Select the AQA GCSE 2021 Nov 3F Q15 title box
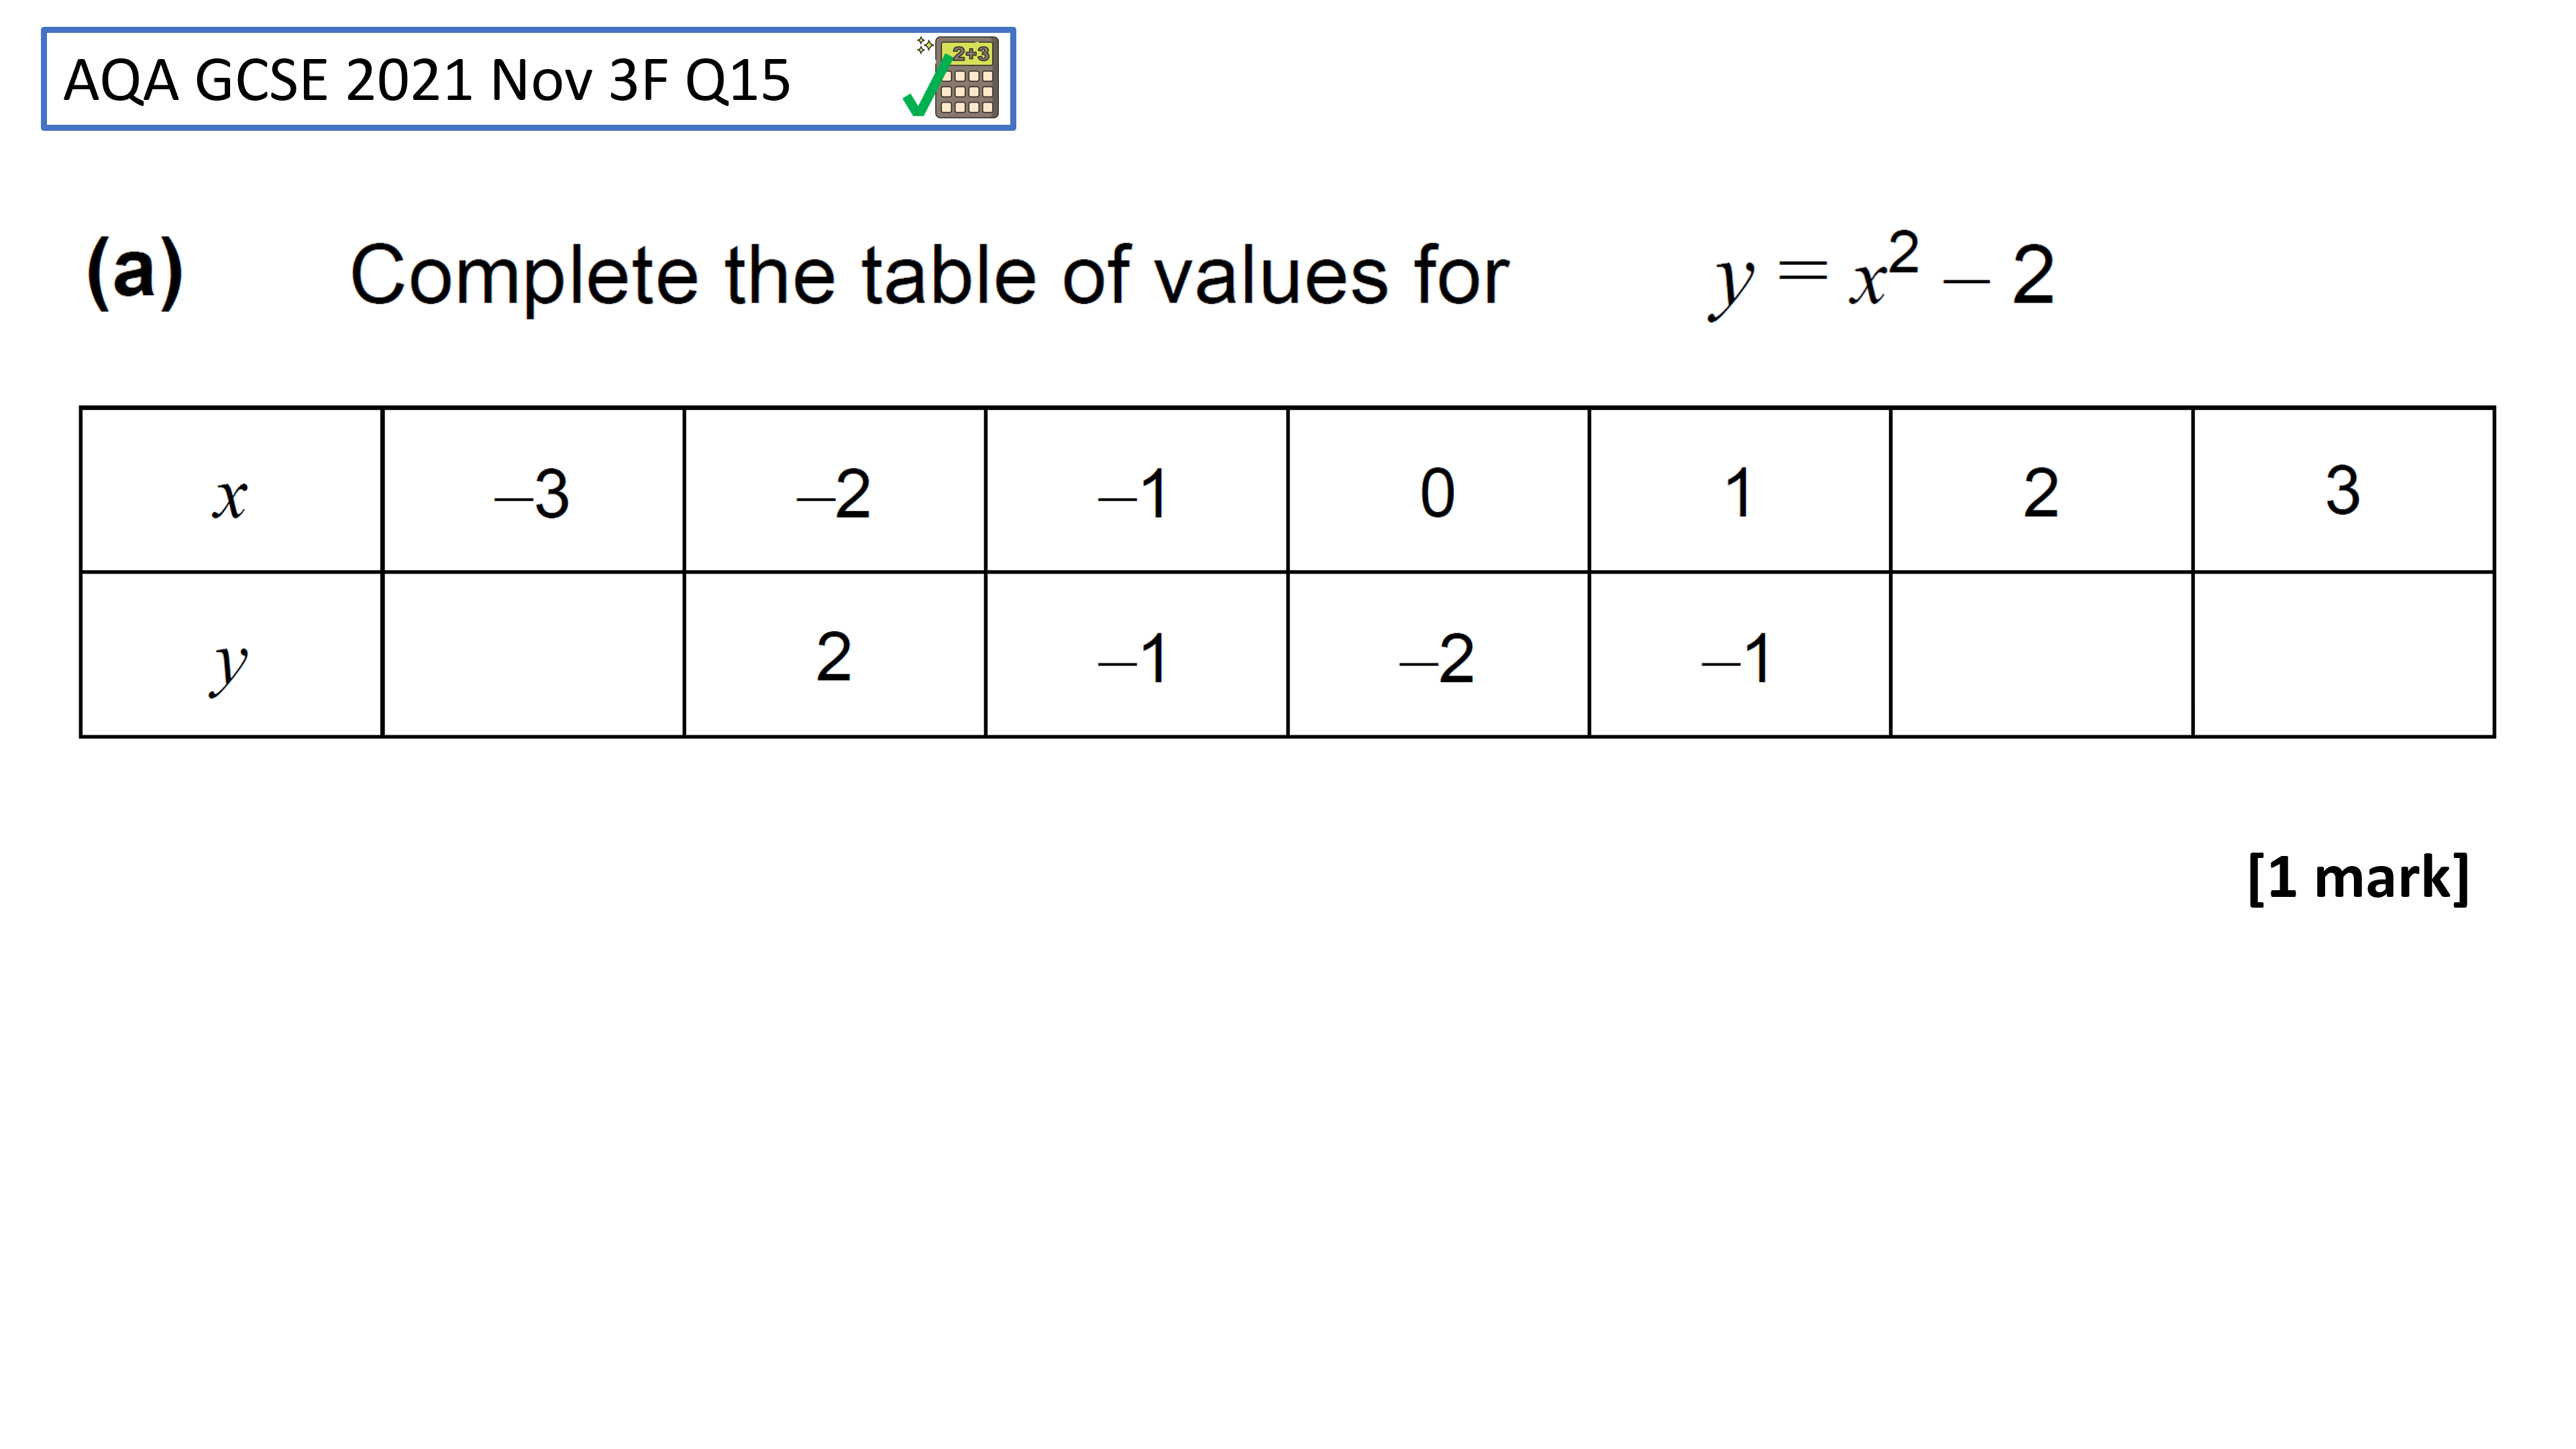The width and height of the screenshot is (2576, 1449). (528, 79)
